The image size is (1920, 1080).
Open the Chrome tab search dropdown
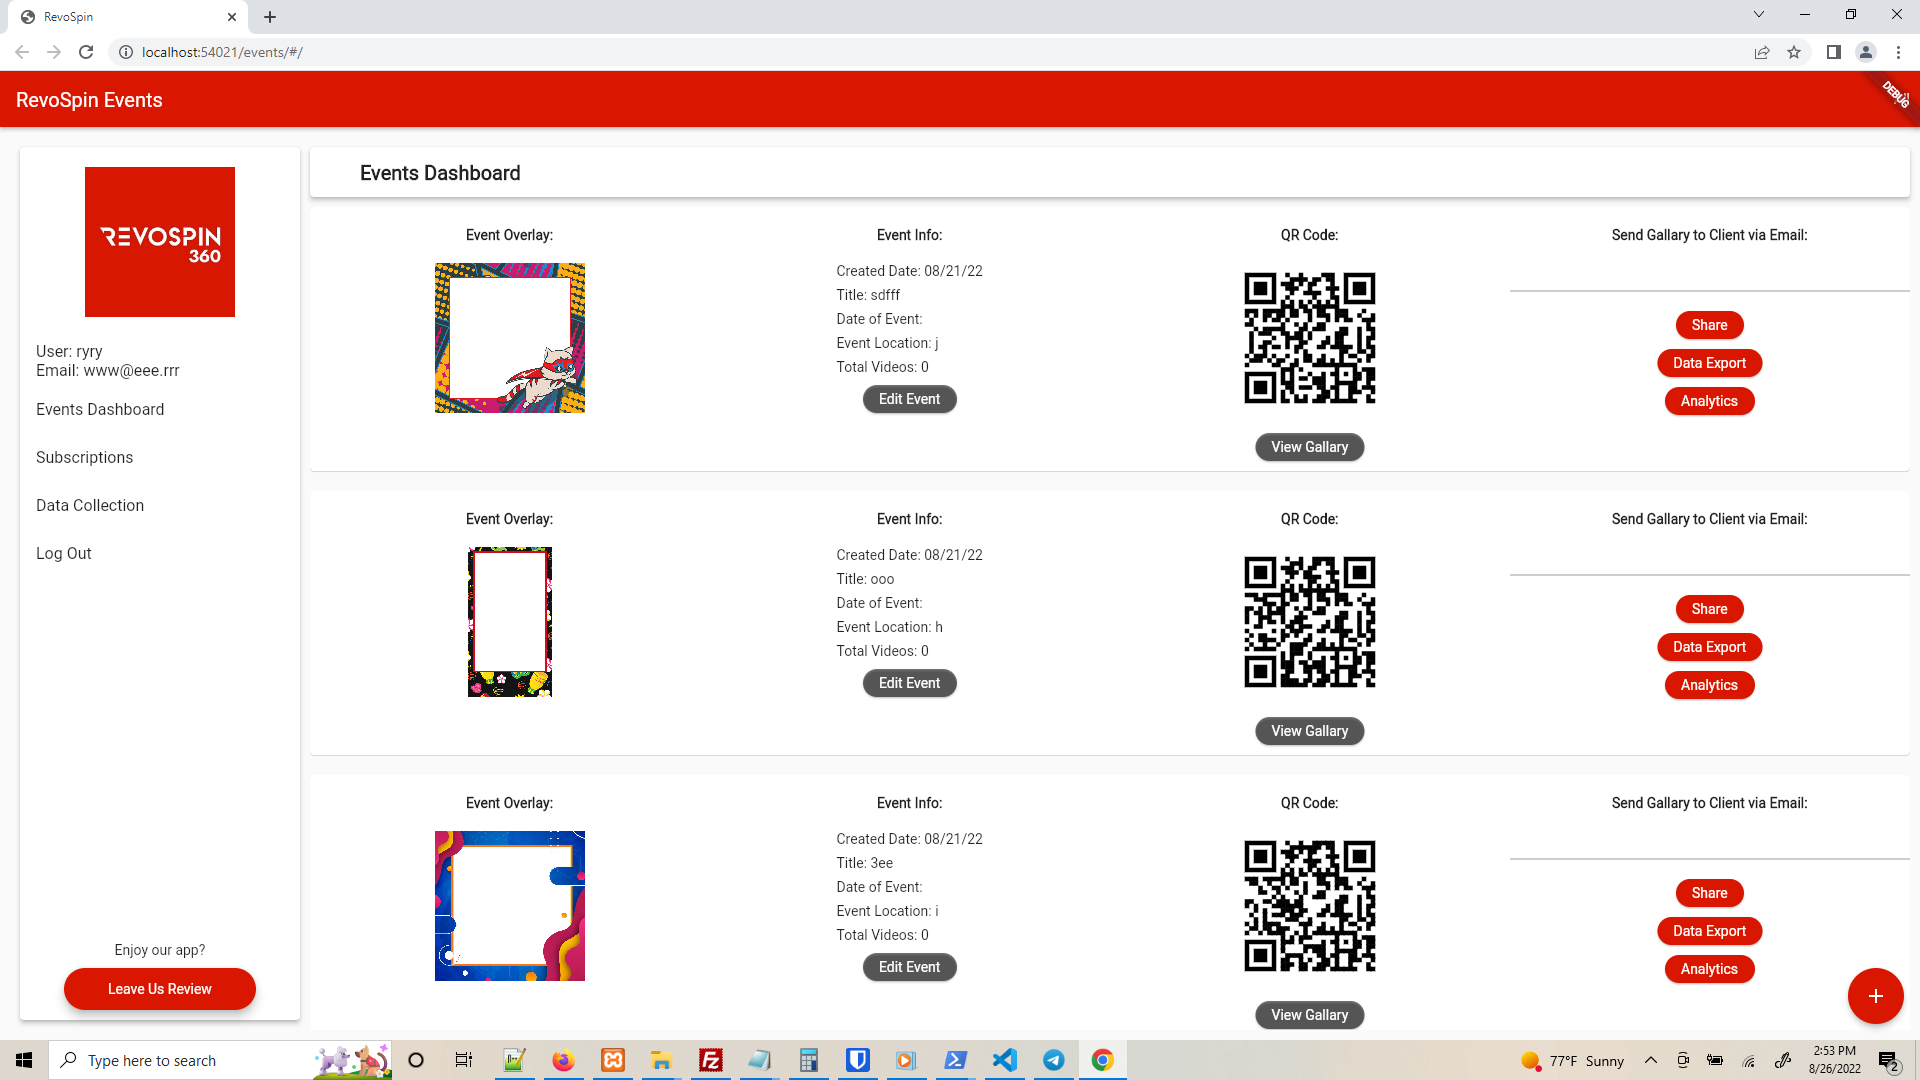click(1758, 14)
